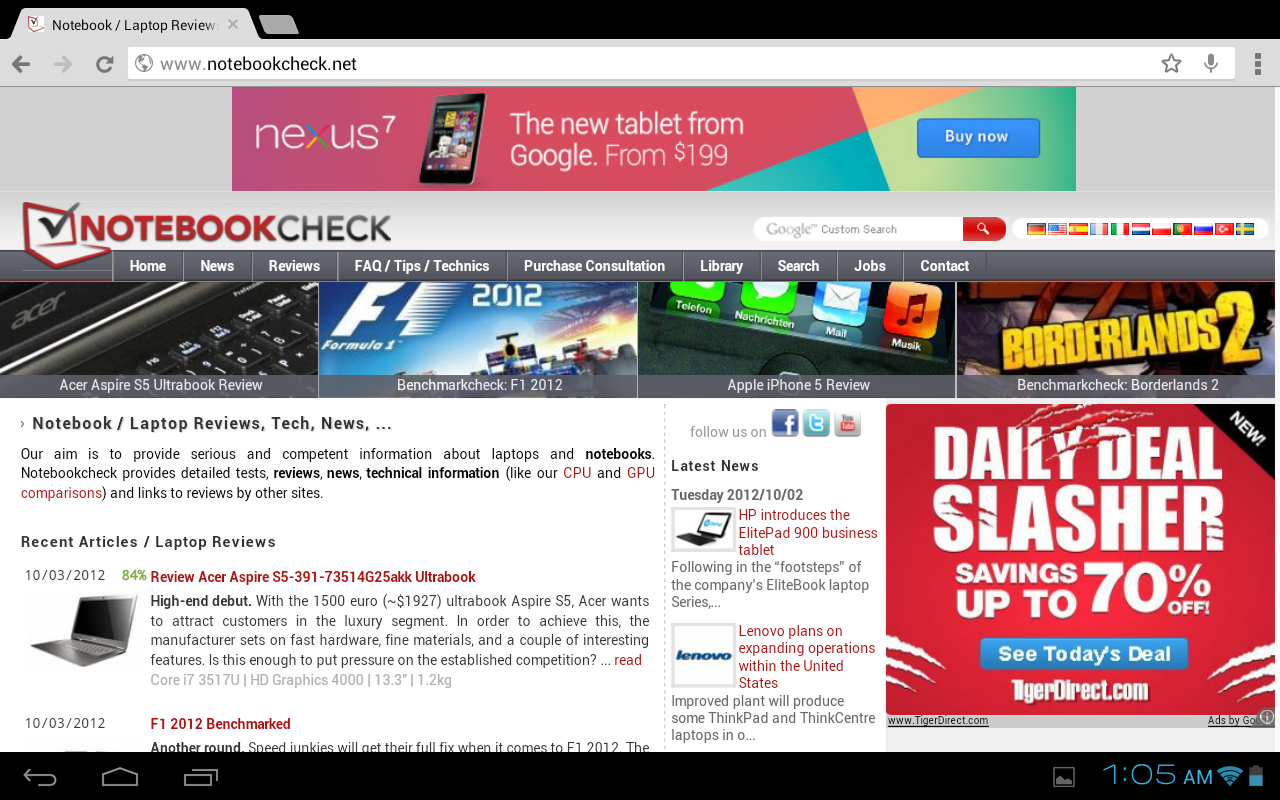Screen dimensions: 1280x800
Task: Choose the Turkish flag
Action: [1224, 229]
